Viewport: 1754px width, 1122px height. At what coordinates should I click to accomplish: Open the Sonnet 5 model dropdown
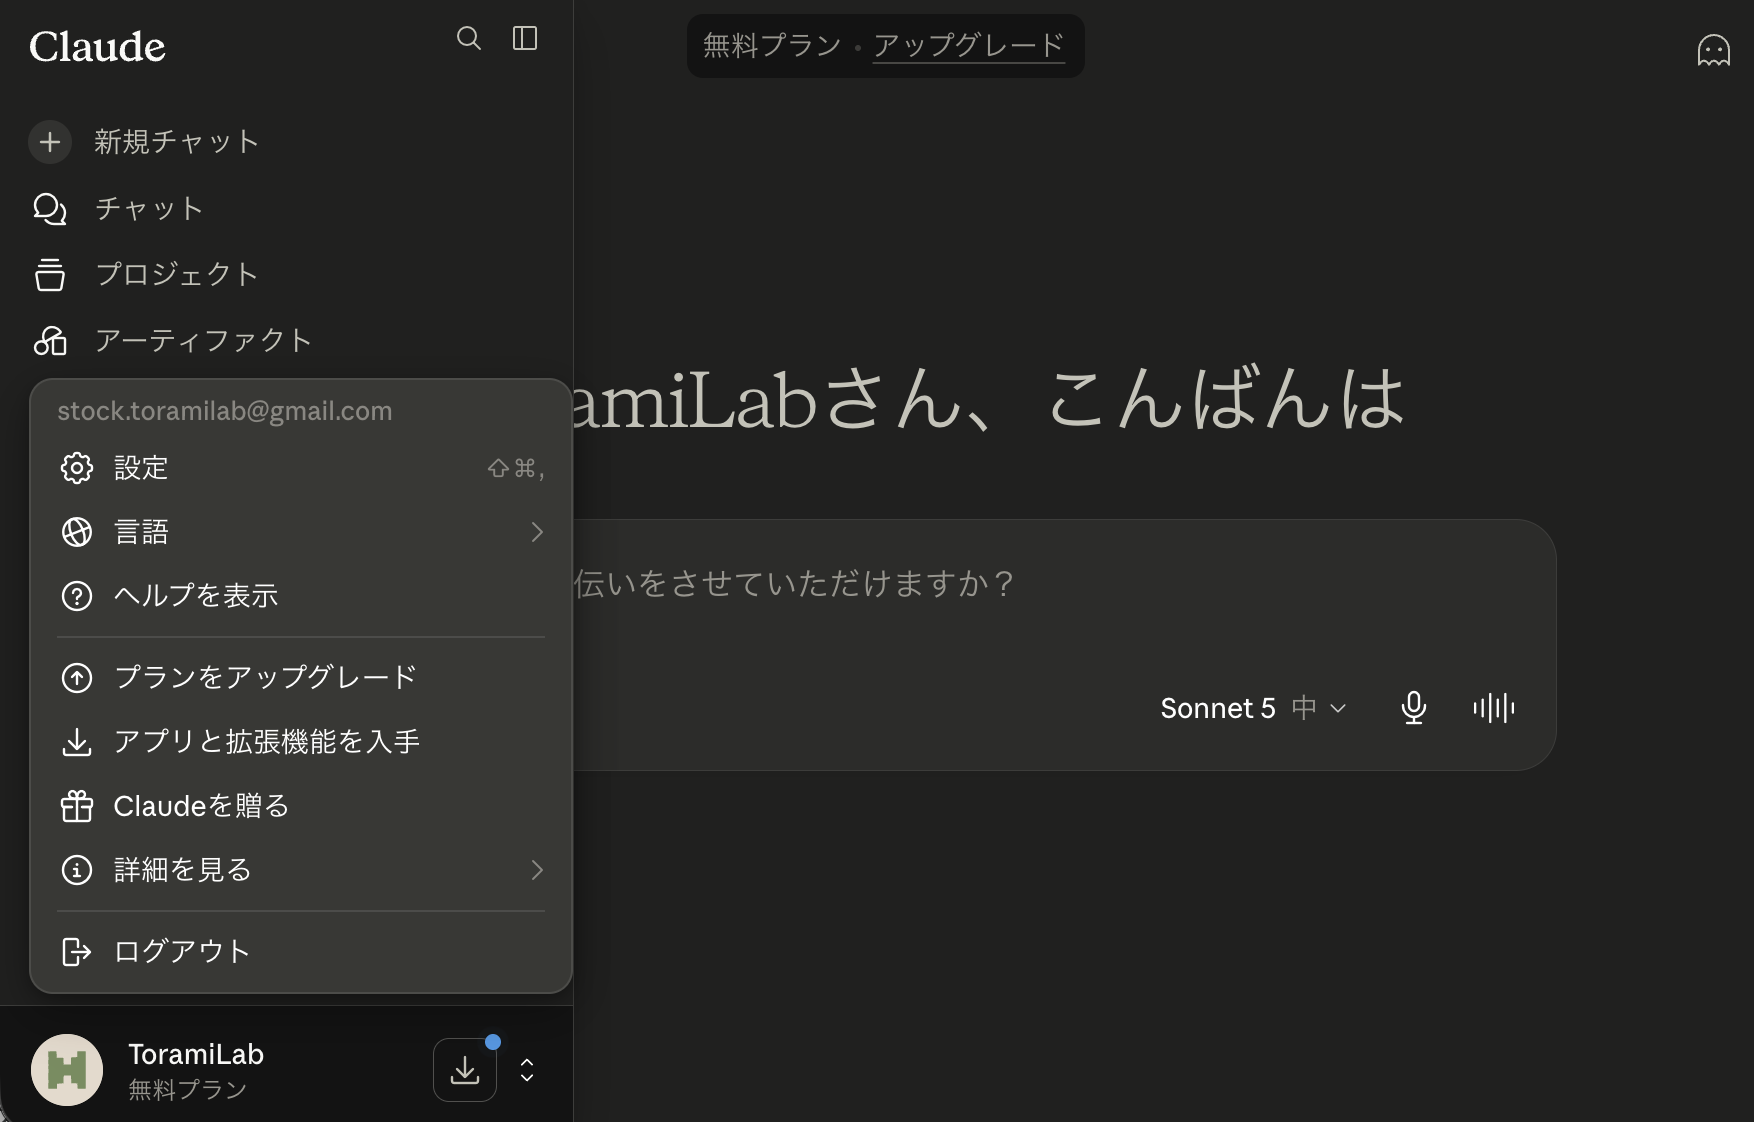(x=1253, y=708)
